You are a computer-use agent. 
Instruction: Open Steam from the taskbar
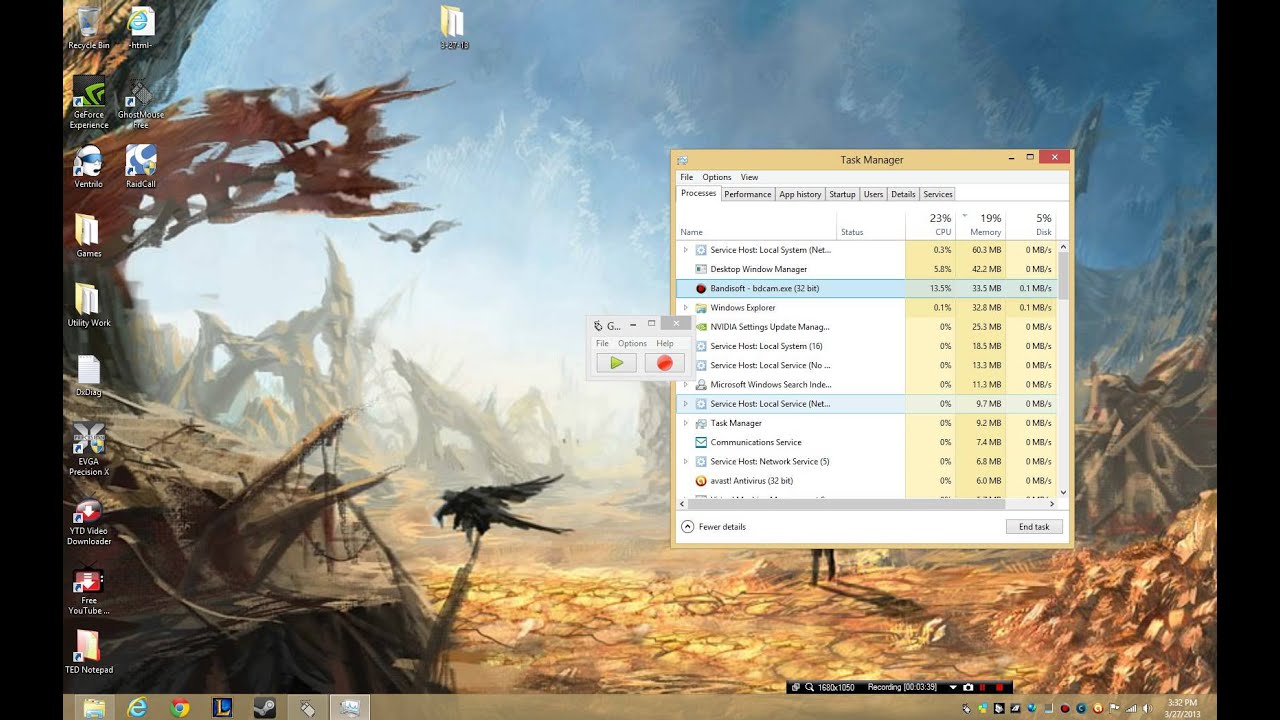pyautogui.click(x=266, y=707)
